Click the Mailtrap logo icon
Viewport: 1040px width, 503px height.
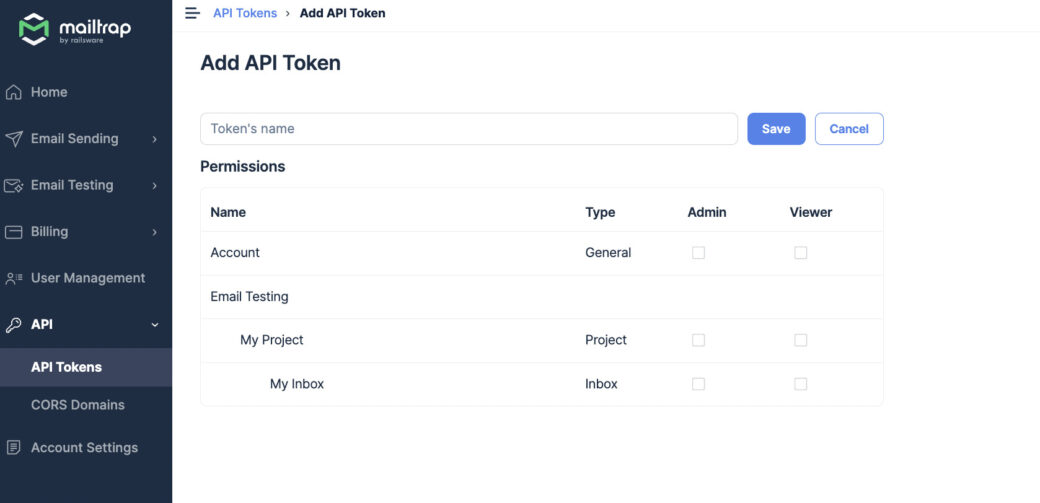pos(34,29)
